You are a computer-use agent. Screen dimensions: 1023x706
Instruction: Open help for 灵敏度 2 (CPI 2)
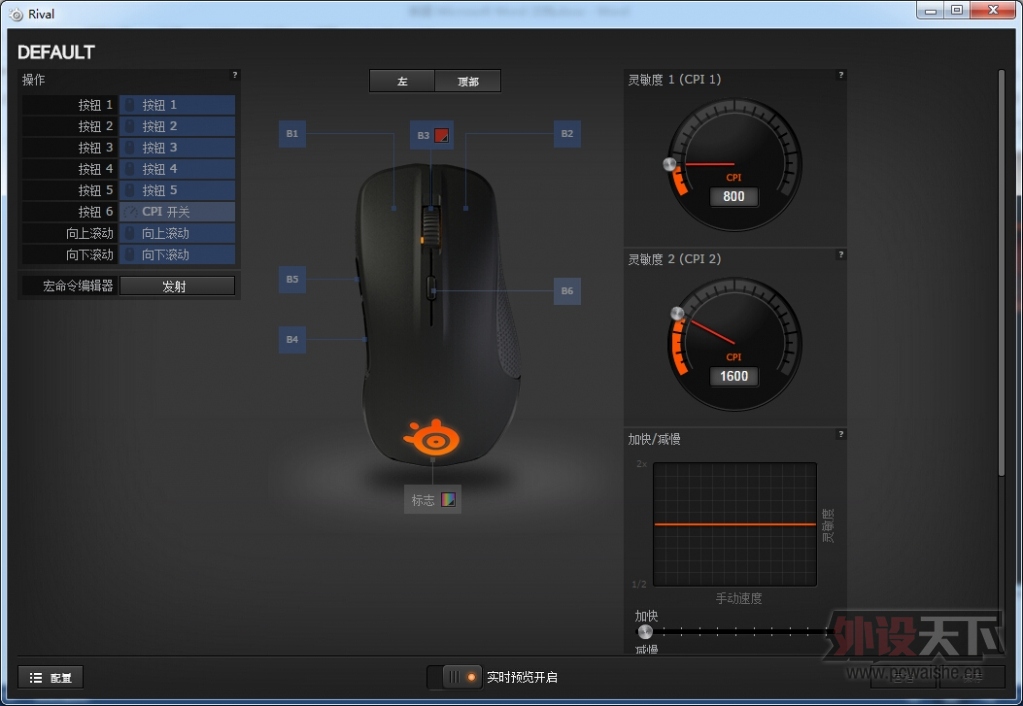(x=841, y=255)
